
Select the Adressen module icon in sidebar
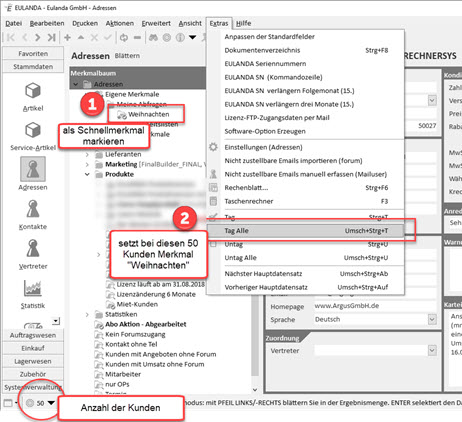click(x=33, y=169)
